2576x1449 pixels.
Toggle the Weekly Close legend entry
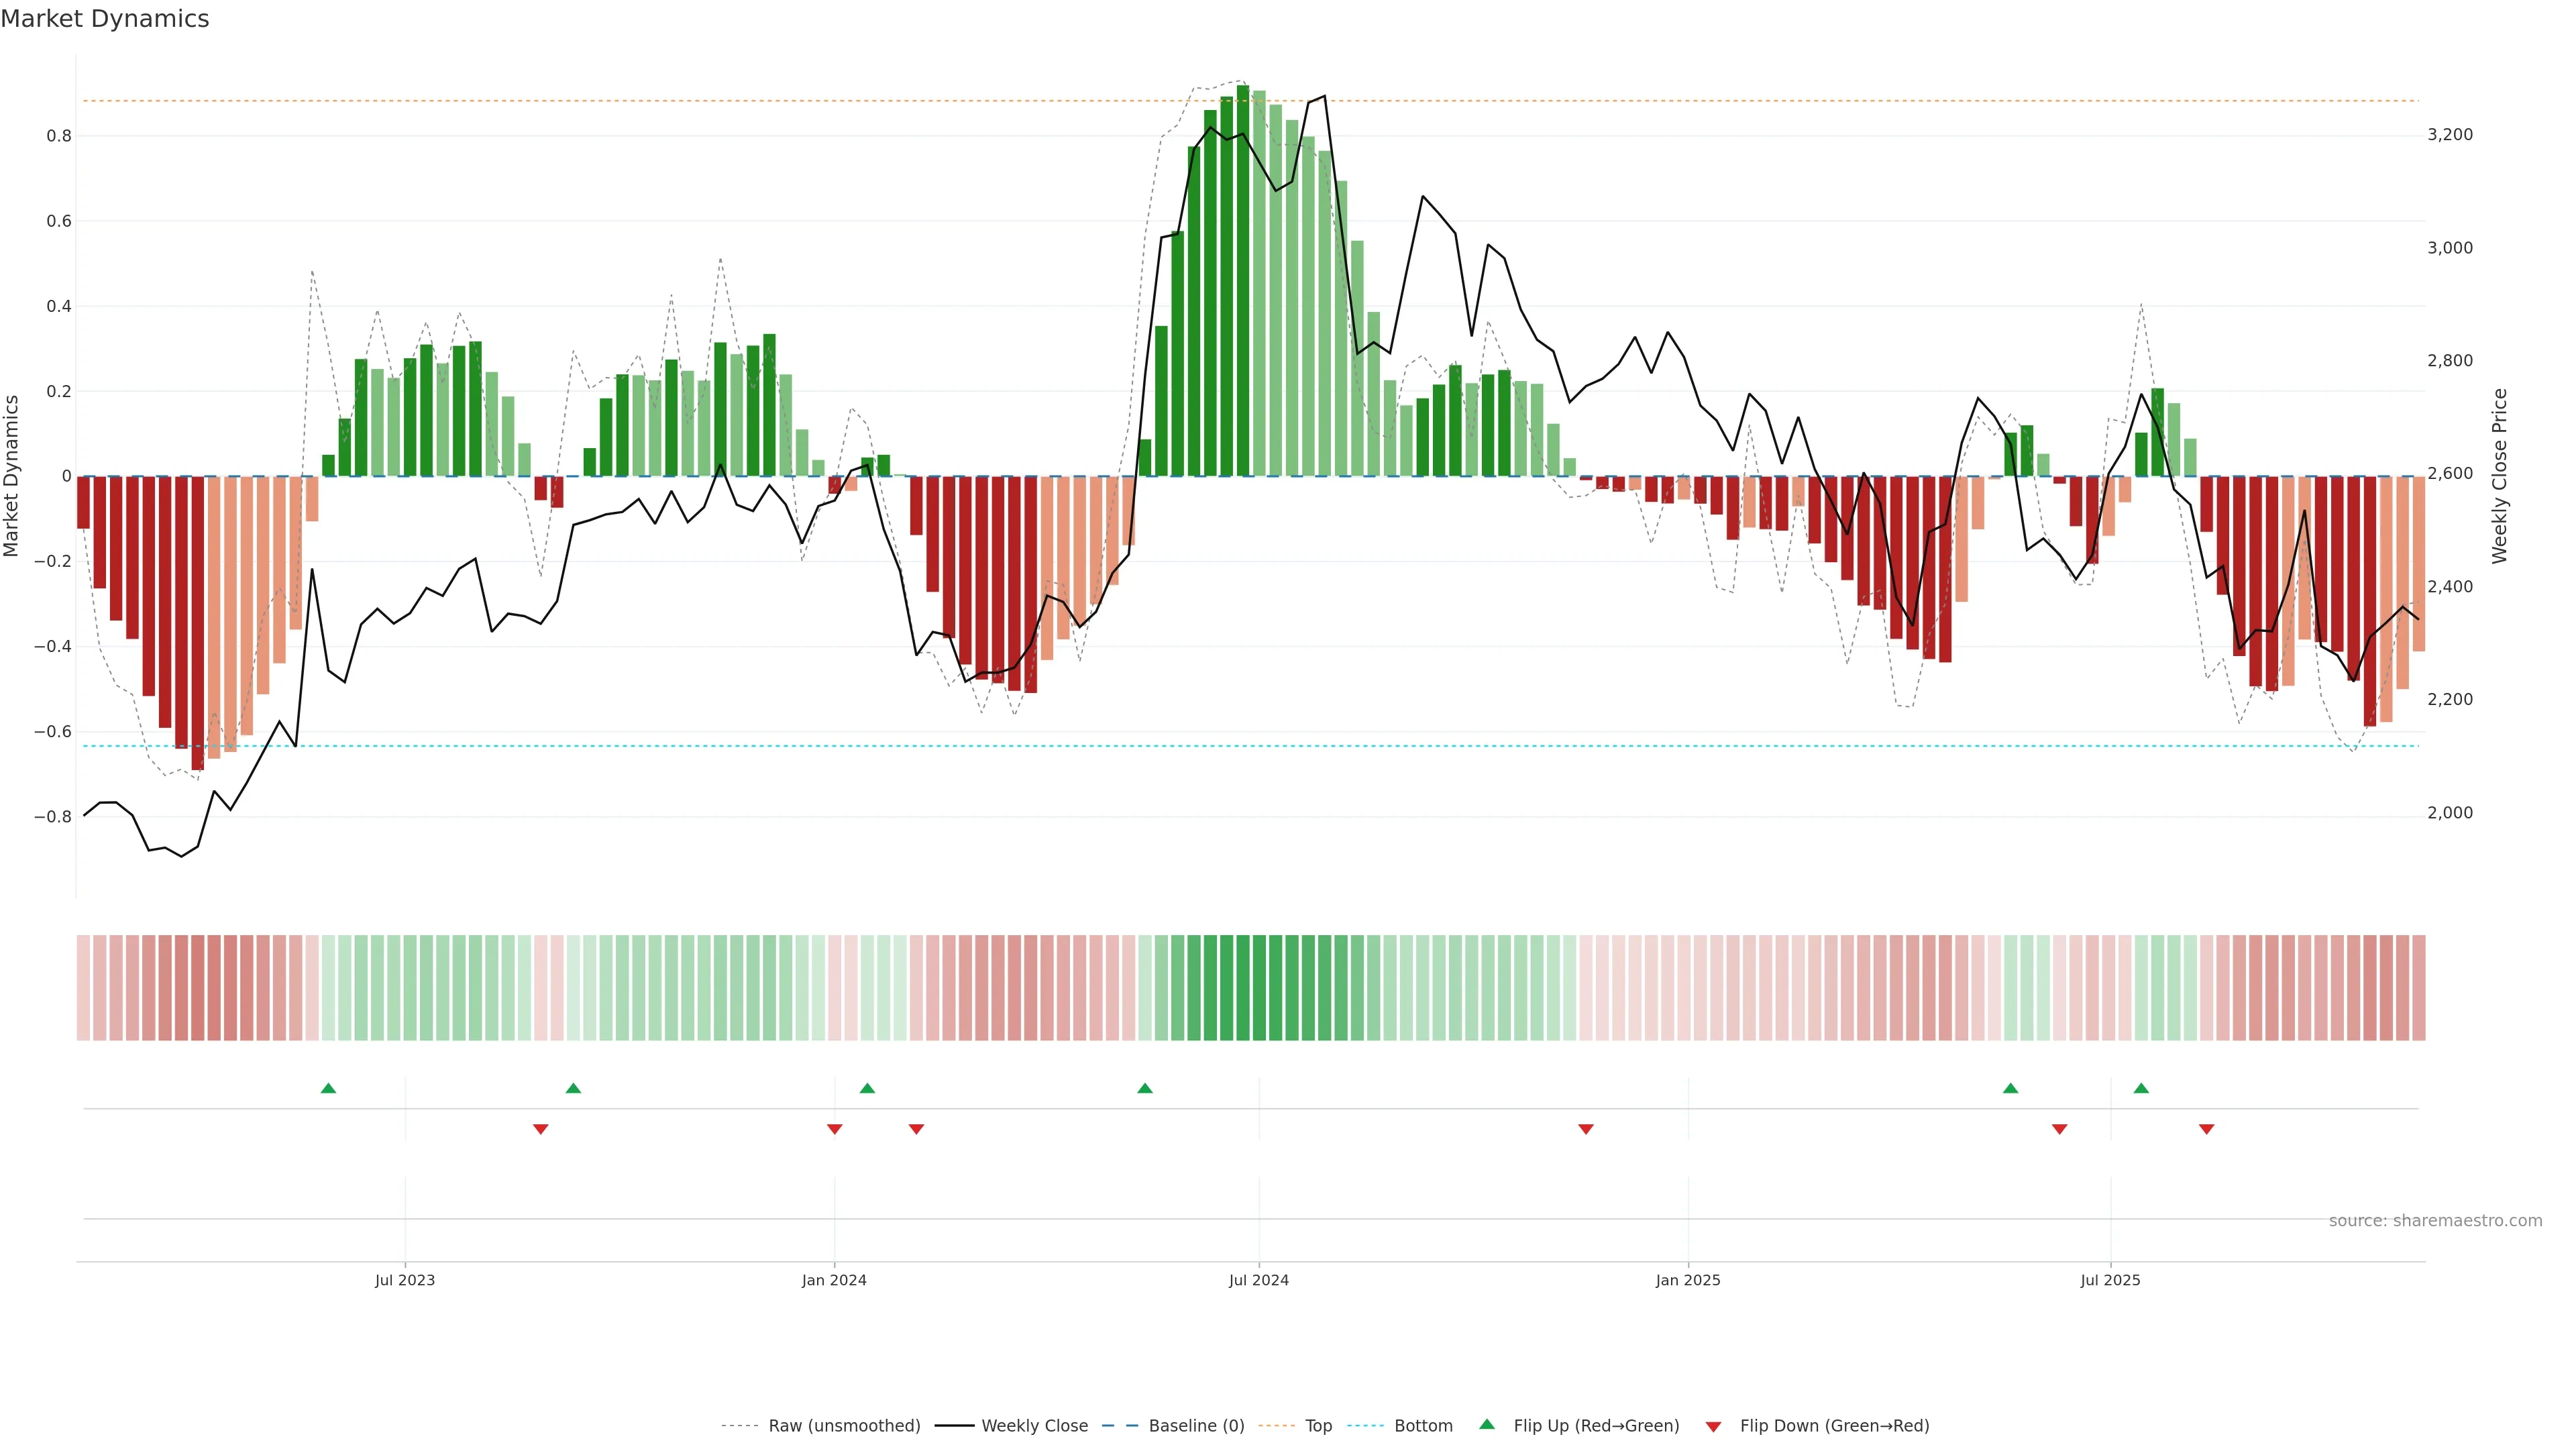coord(1034,1426)
